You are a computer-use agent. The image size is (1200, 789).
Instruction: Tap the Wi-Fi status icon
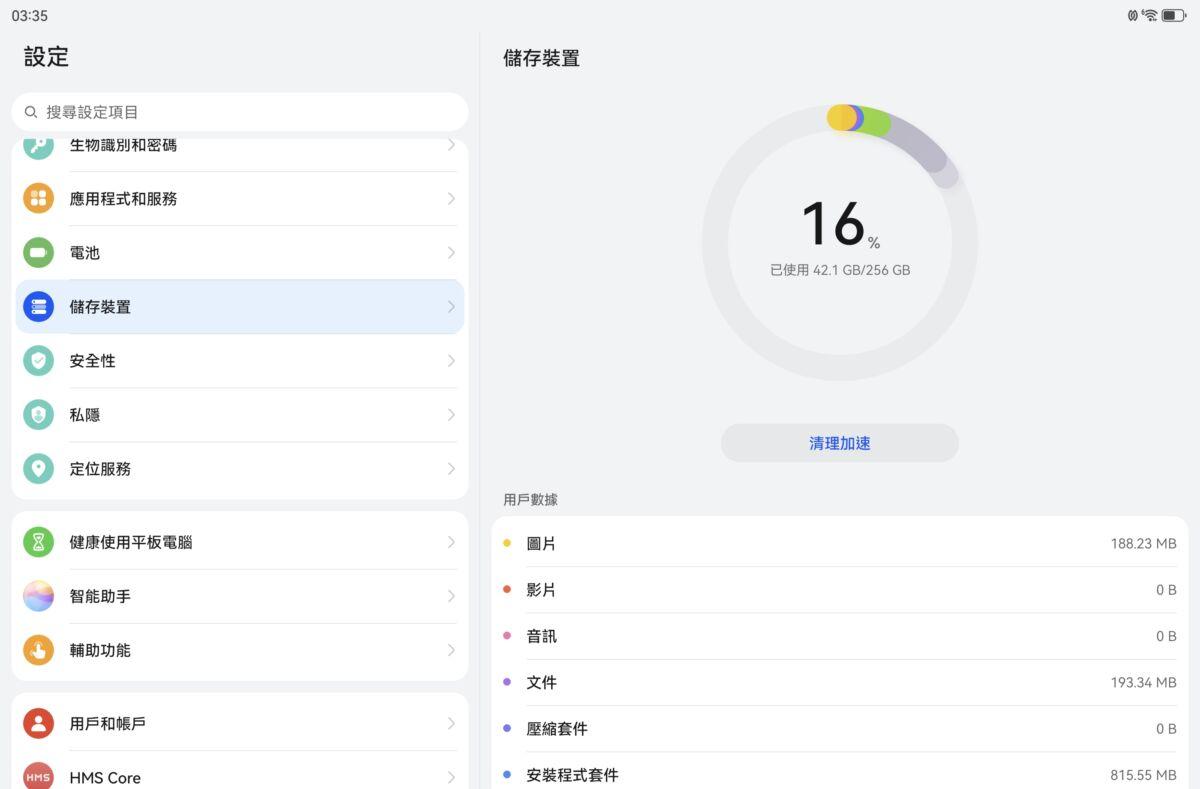coord(1150,16)
